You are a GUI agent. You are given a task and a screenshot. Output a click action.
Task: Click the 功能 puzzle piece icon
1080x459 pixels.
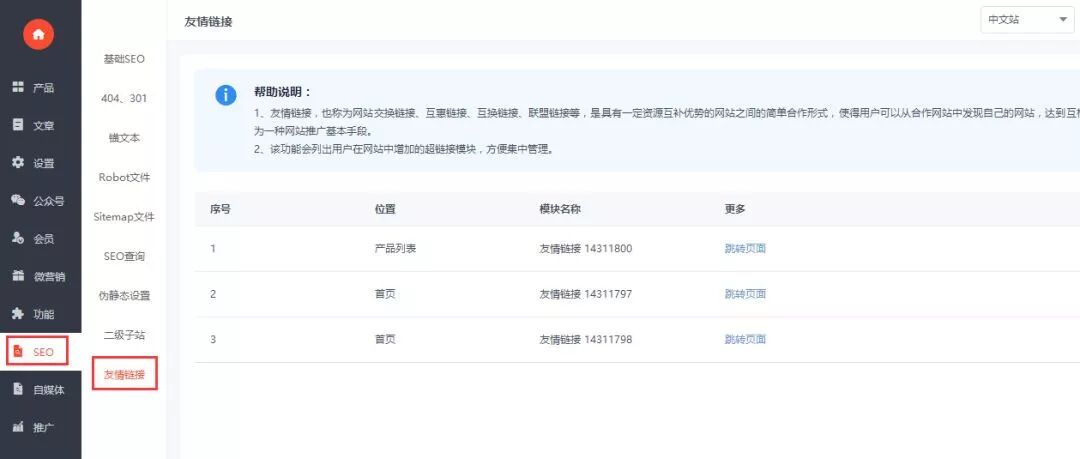click(19, 314)
